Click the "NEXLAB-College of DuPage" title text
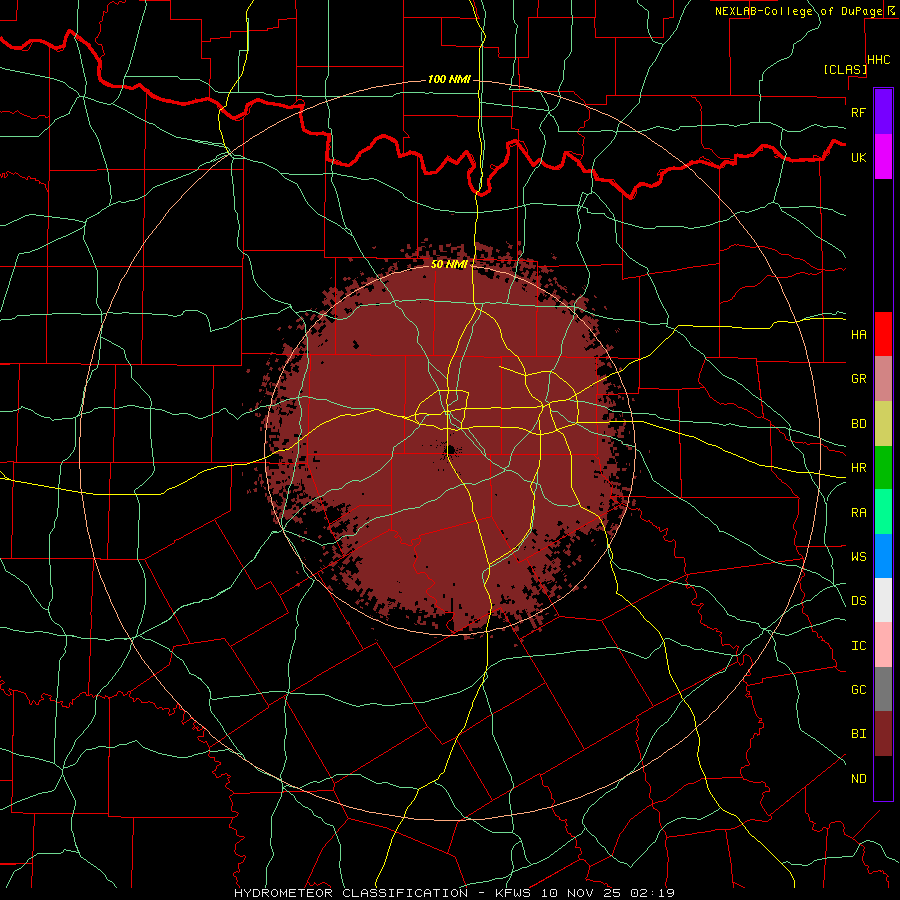This screenshot has width=900, height=900. tap(799, 11)
